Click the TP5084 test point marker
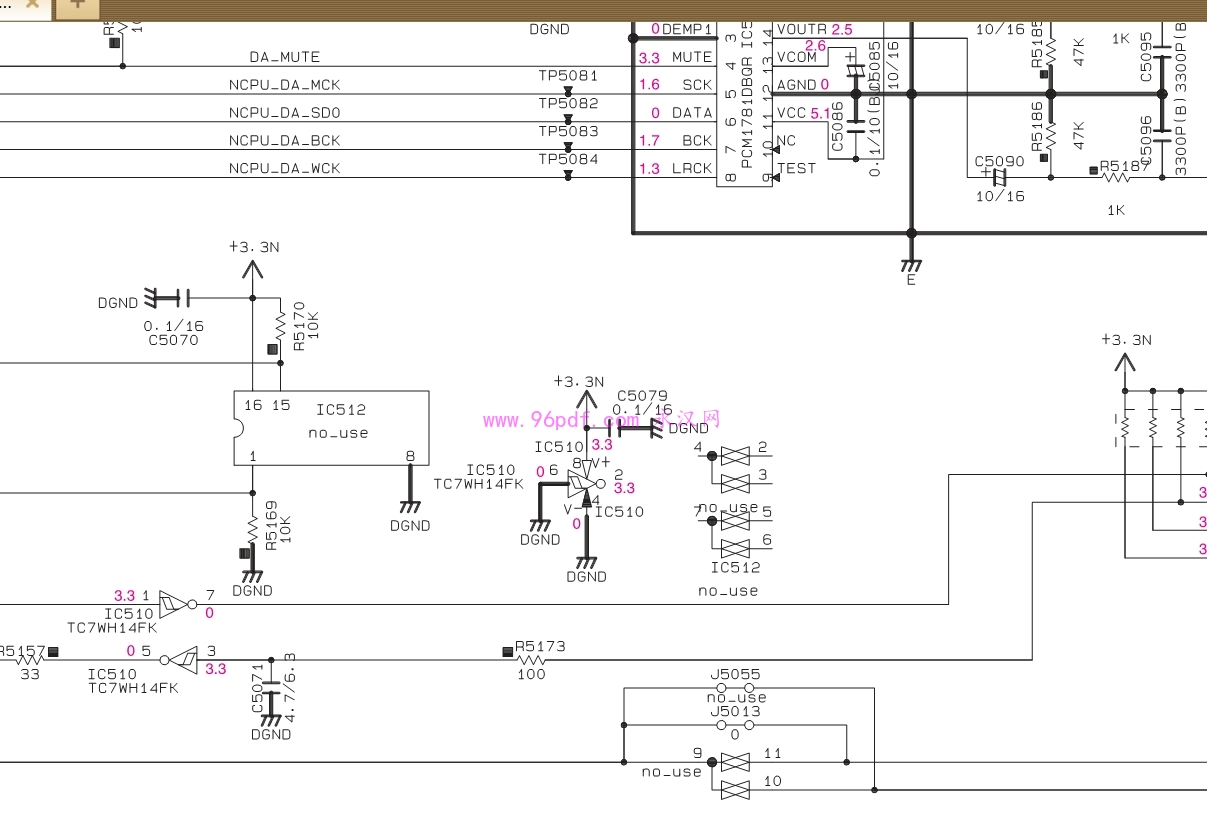Viewport: 1207px width, 834px height. (x=568, y=174)
